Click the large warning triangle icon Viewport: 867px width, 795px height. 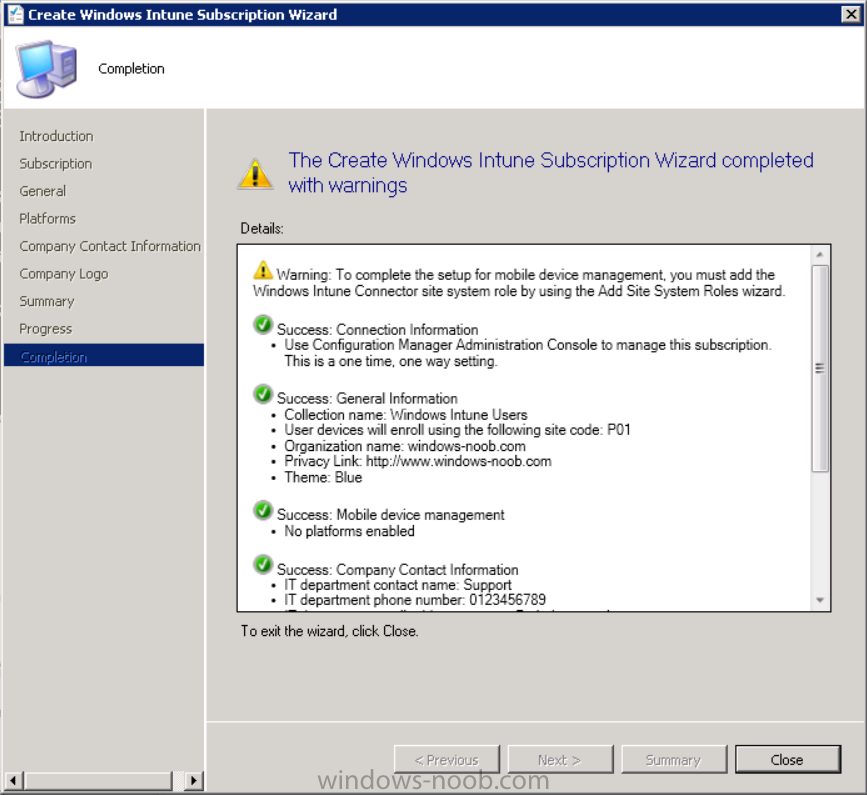click(x=255, y=174)
